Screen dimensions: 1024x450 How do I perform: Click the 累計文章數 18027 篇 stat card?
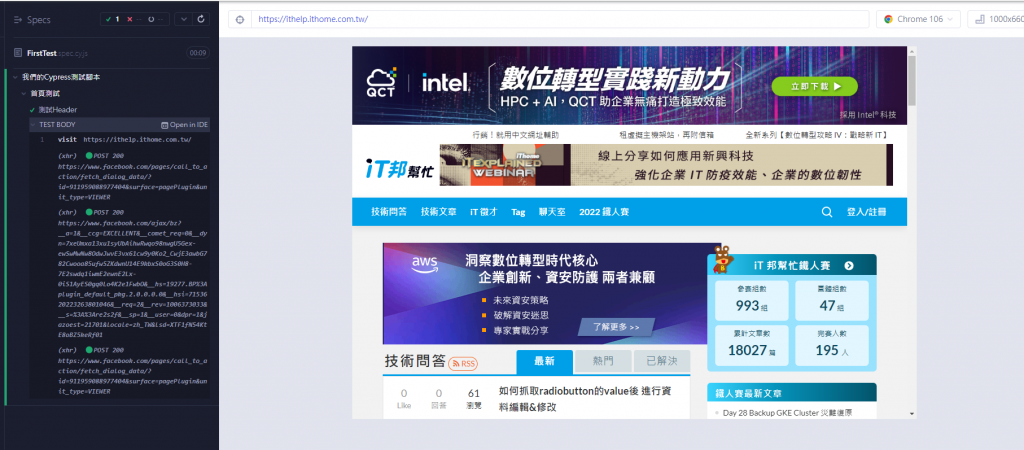pyautogui.click(x=752, y=345)
